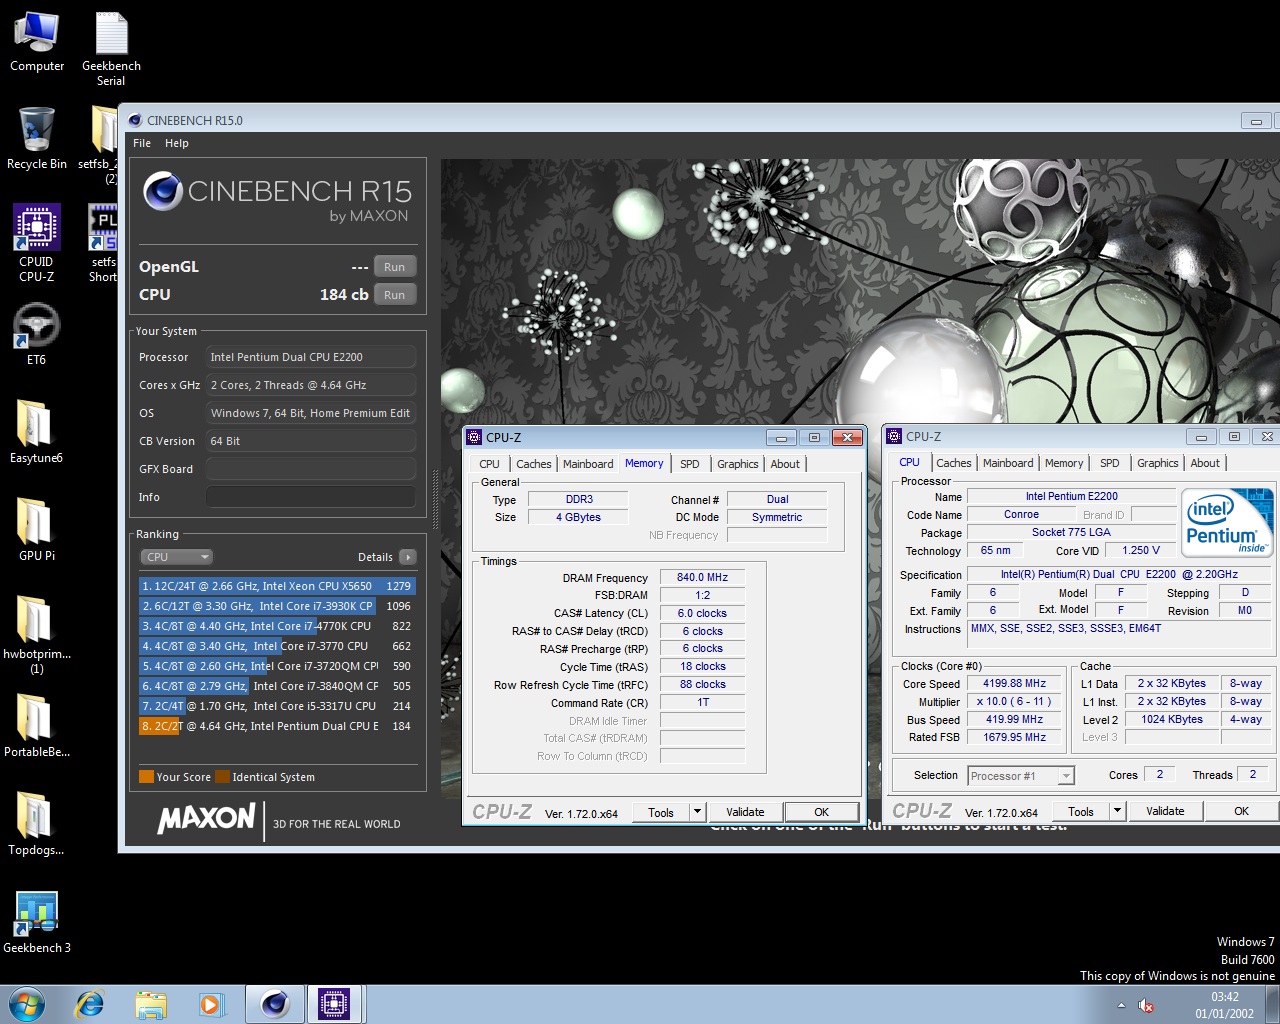Click the Intel Pentium inside logo
This screenshot has width=1280, height=1024.
tap(1227, 522)
